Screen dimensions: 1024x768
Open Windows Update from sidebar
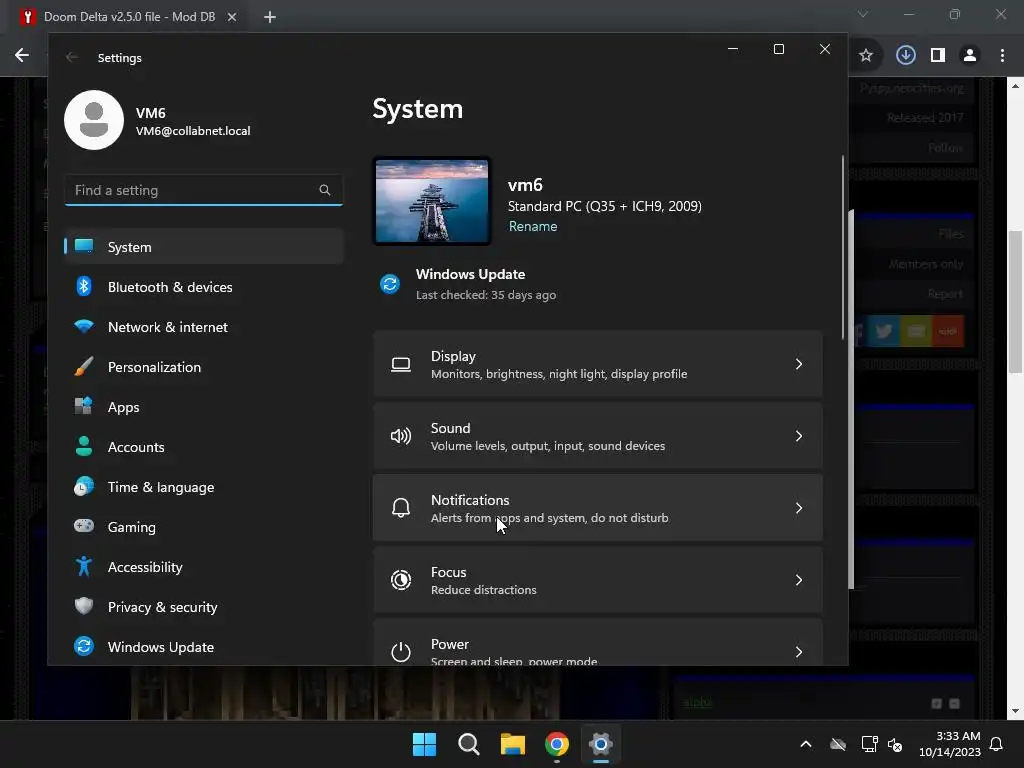(204, 647)
